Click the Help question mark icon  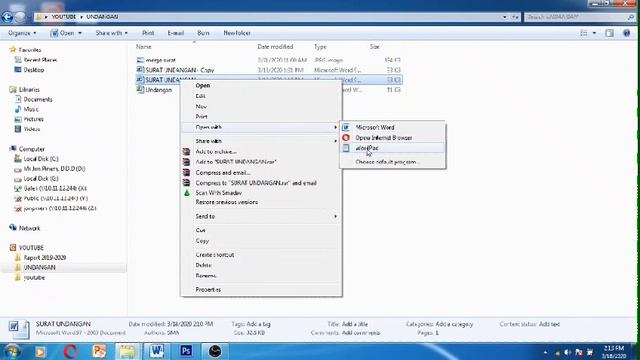point(627,33)
